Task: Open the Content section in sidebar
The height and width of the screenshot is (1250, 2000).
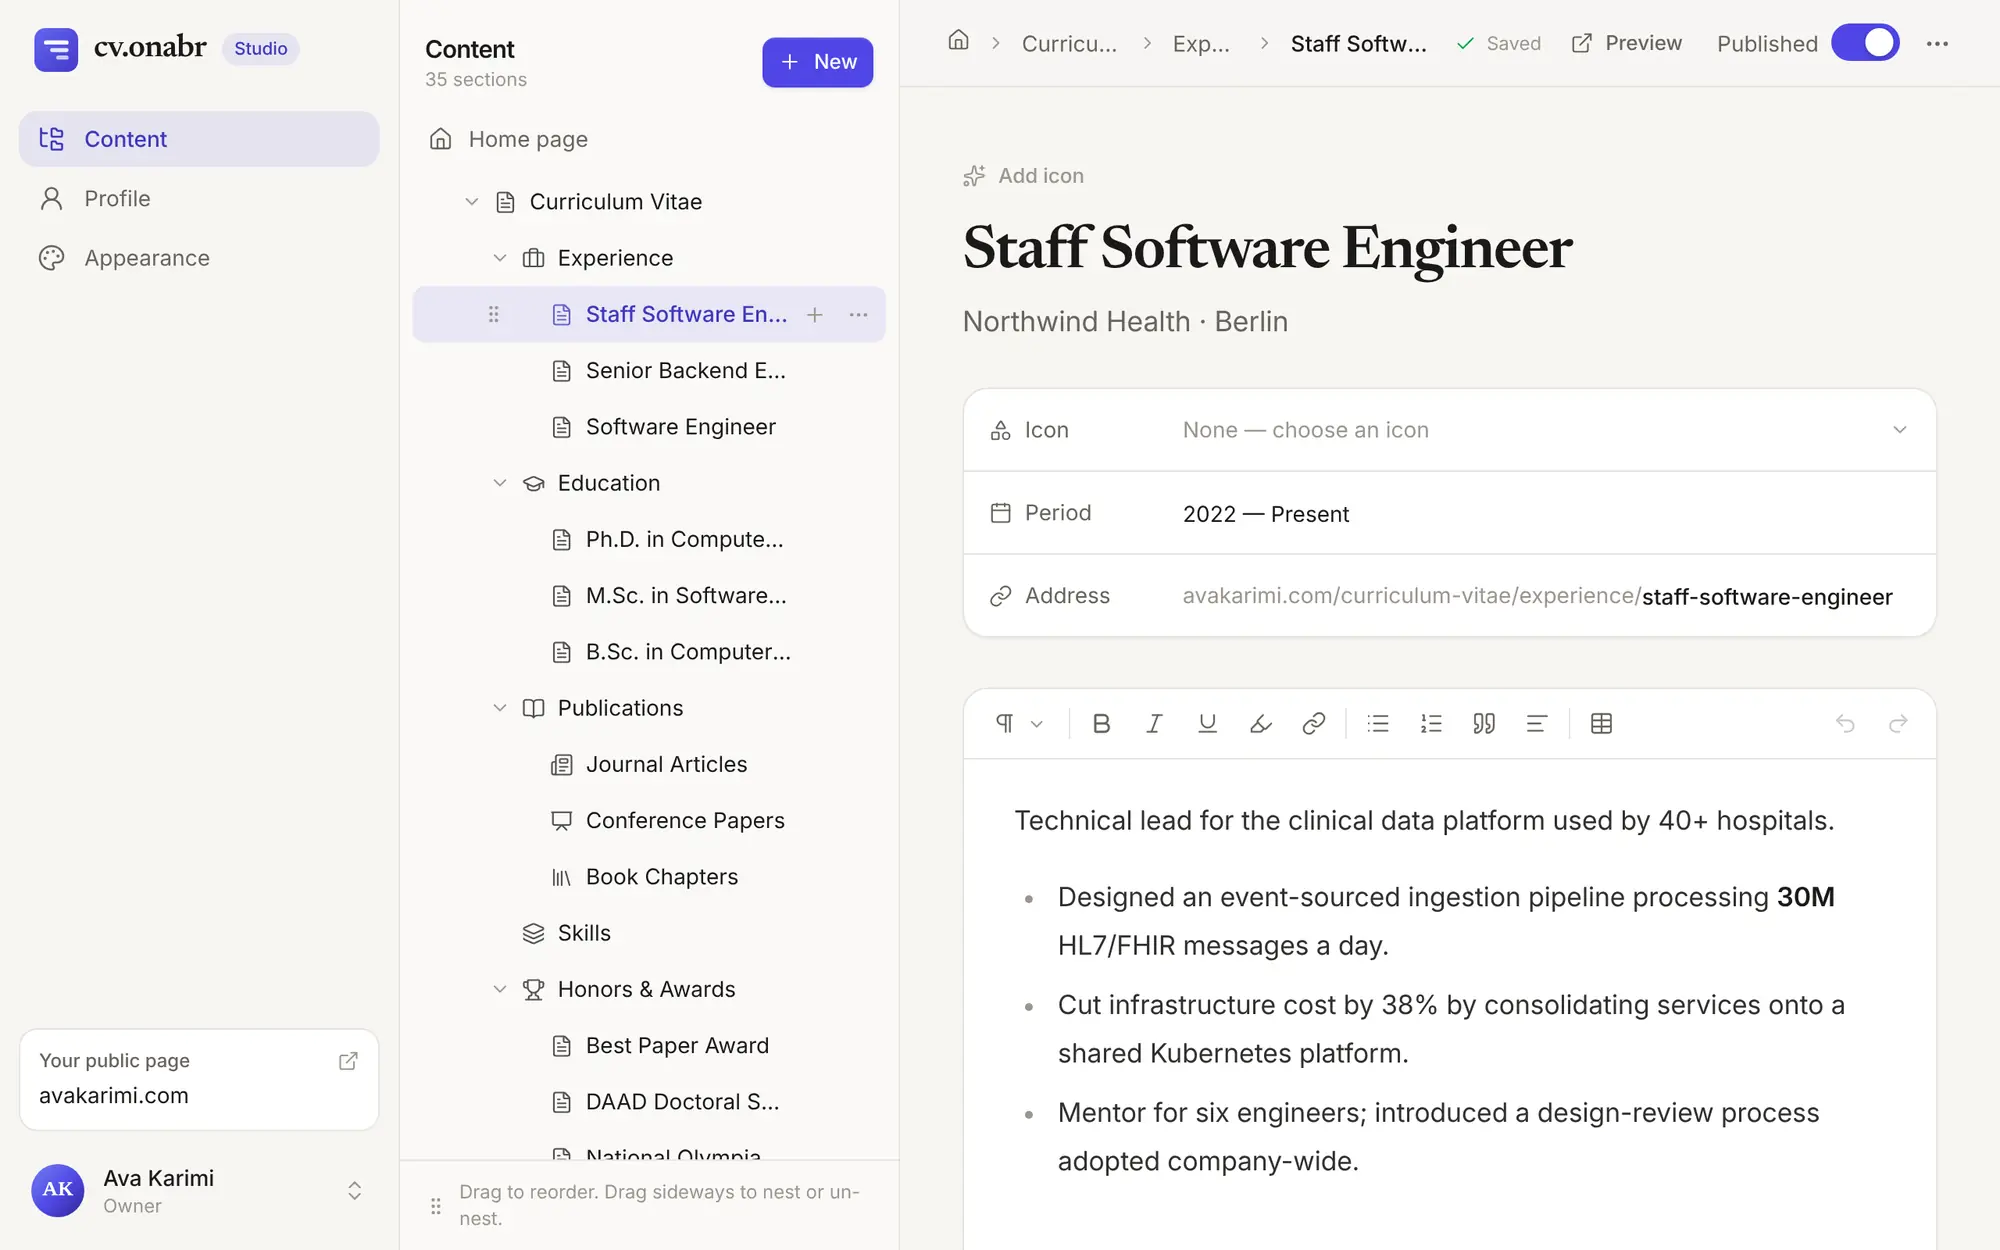Action: (199, 139)
